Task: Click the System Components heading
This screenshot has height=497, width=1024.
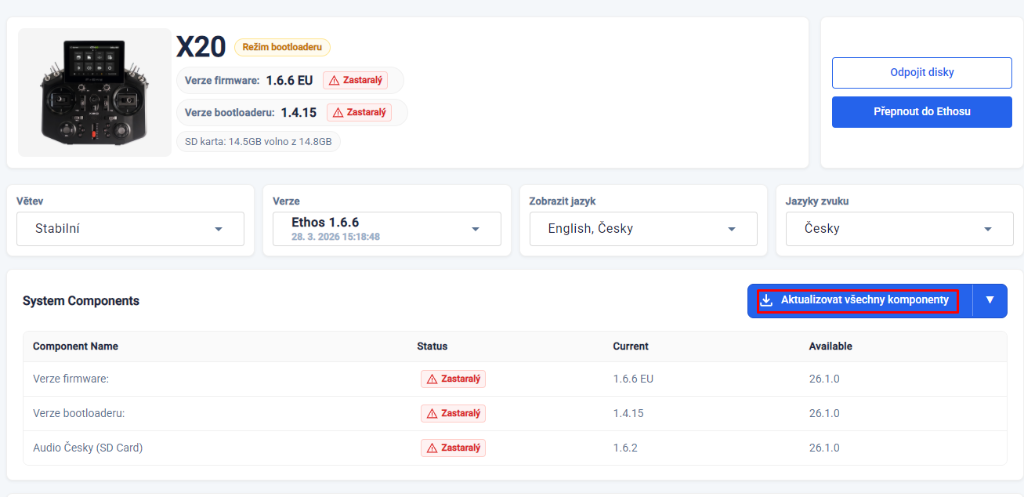Action: 81,300
